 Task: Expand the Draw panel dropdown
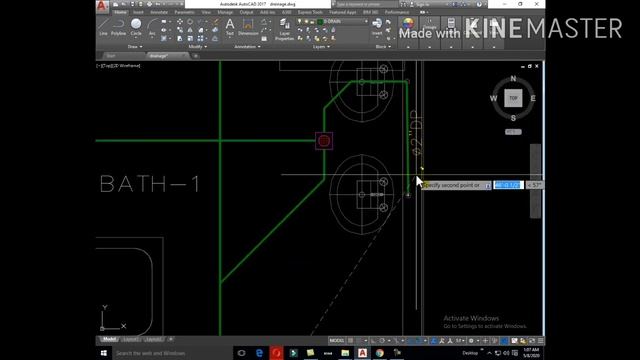pos(135,47)
